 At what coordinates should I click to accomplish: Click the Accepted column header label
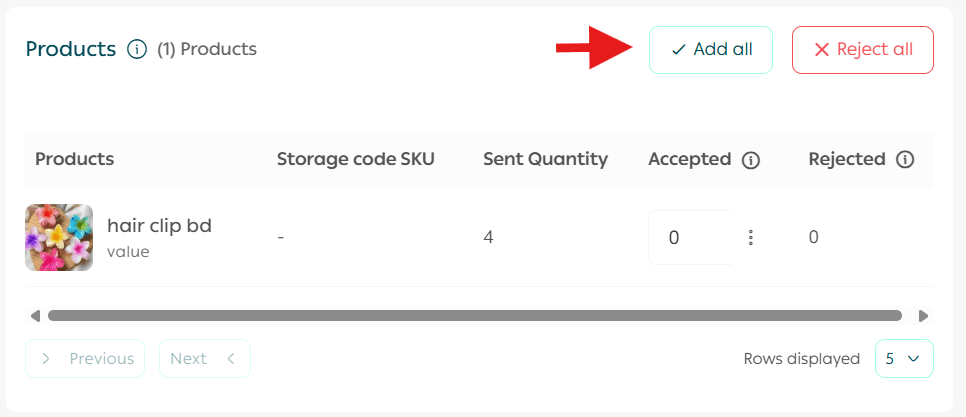(689, 159)
